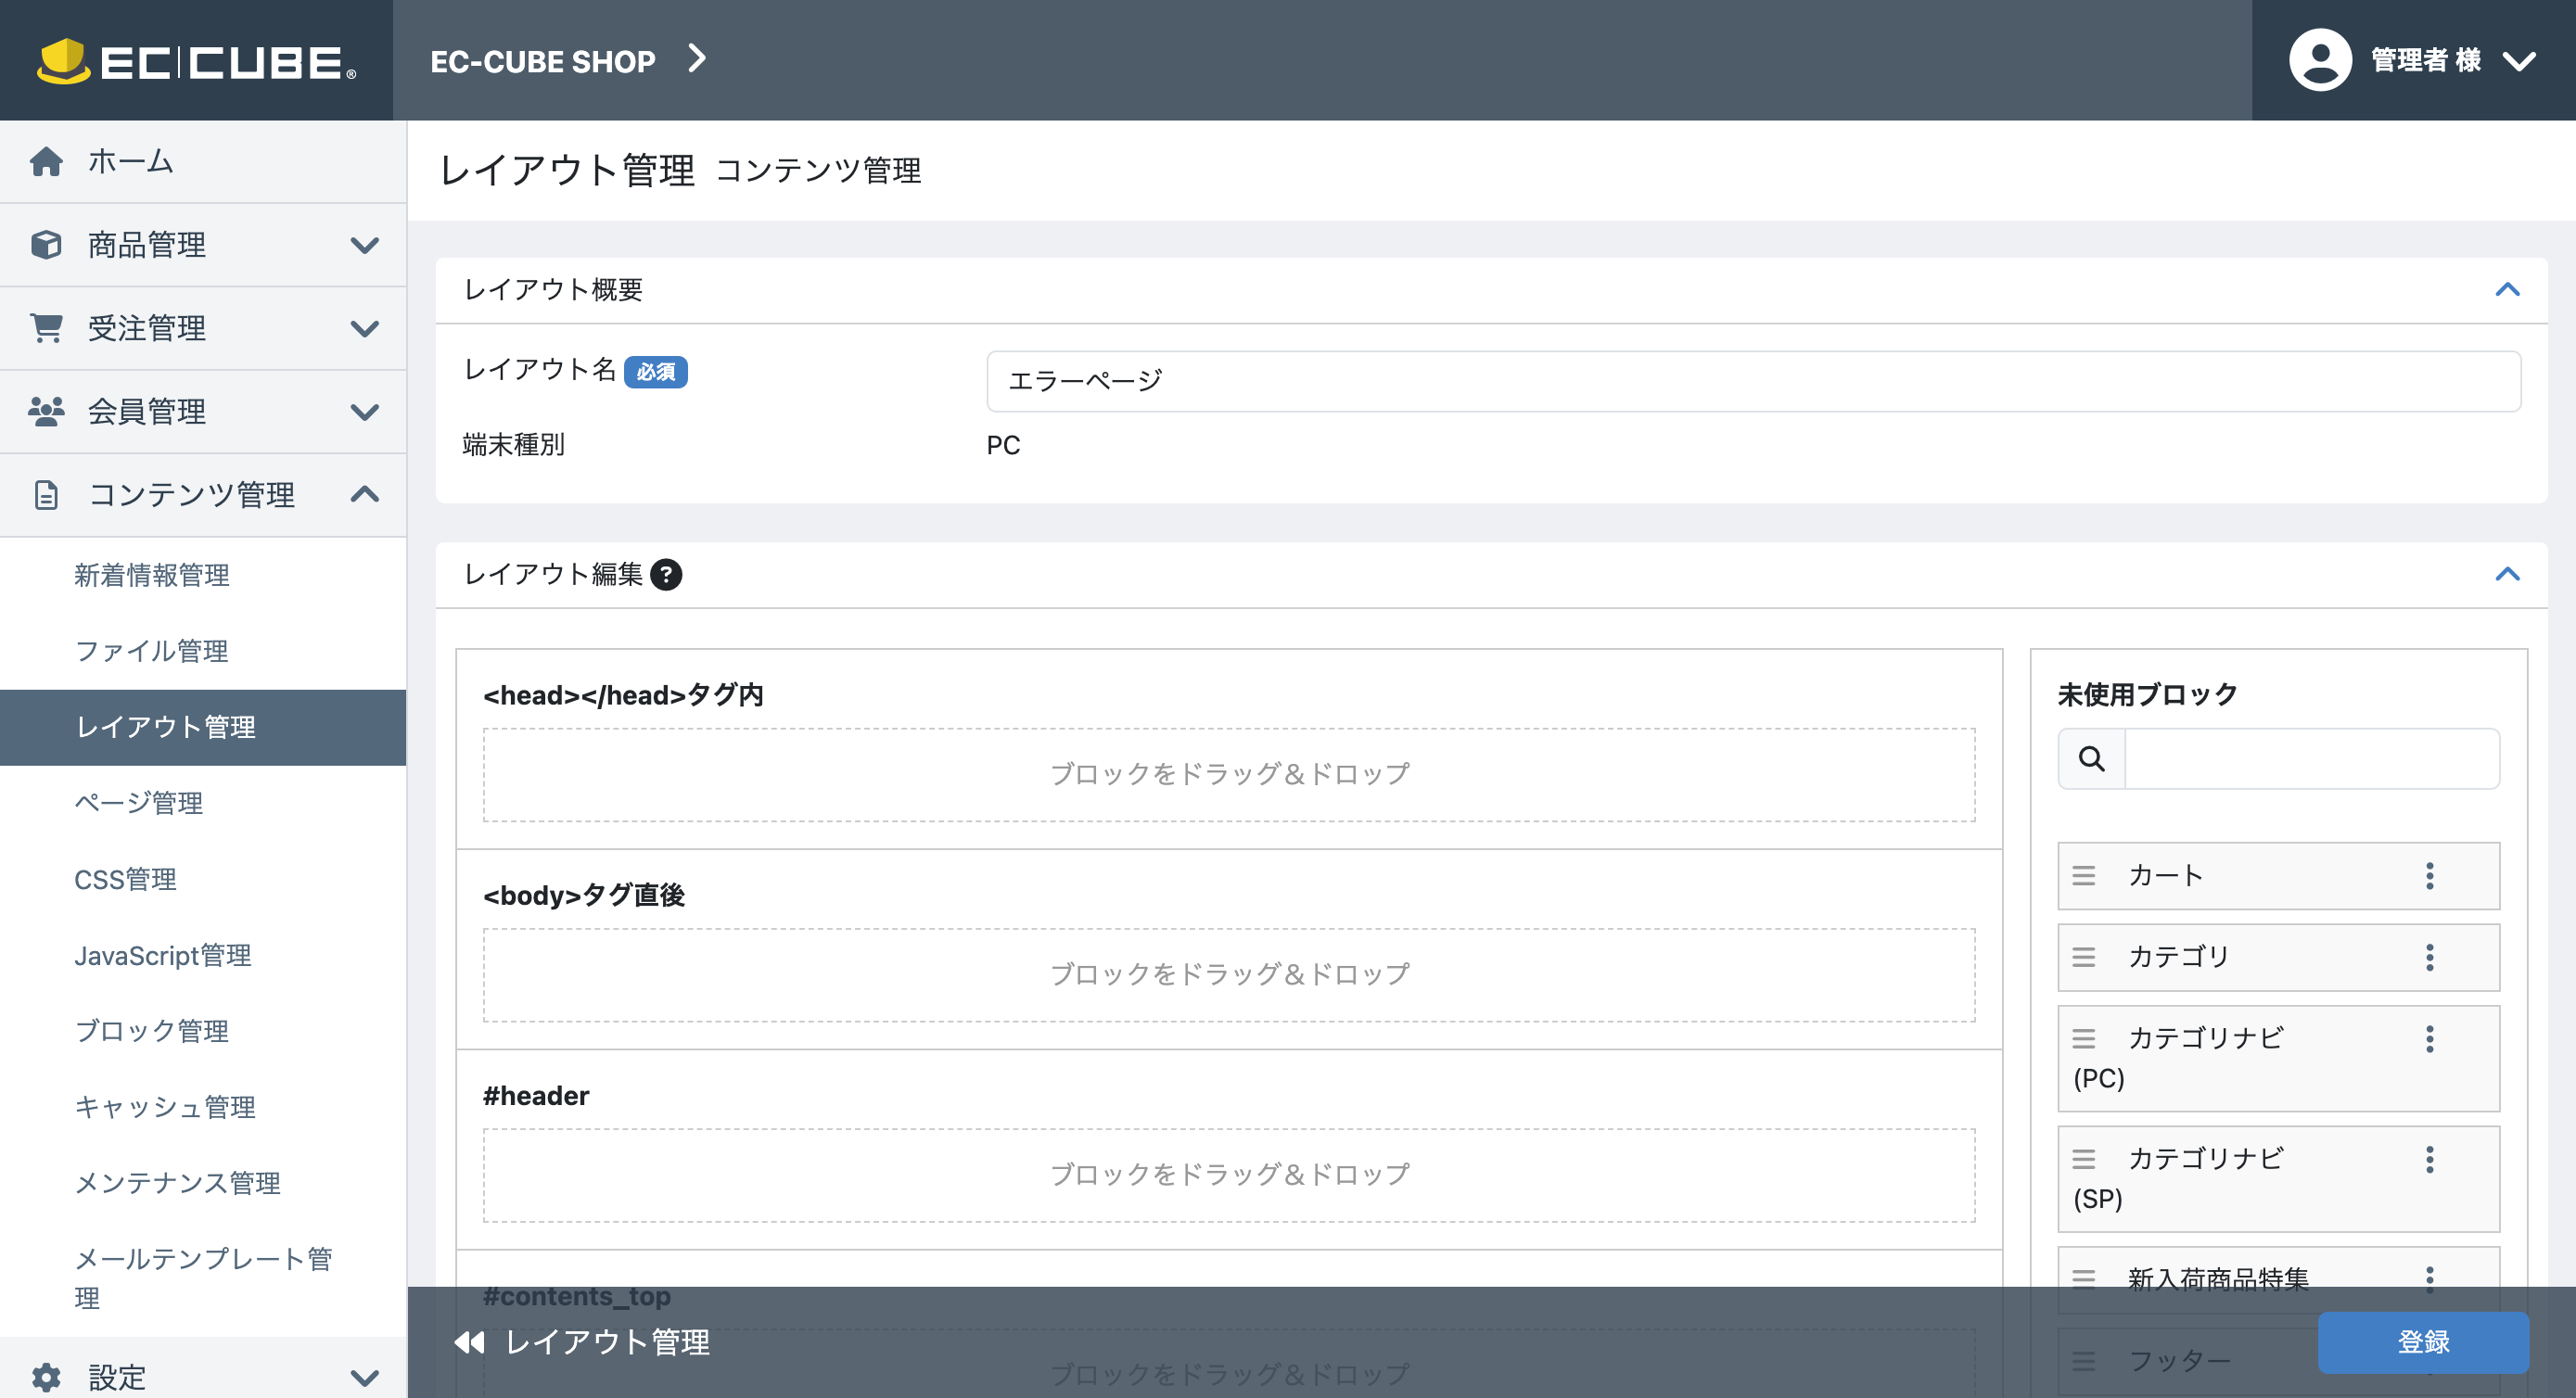
Task: Click the product box icon
Action: click(x=46, y=245)
